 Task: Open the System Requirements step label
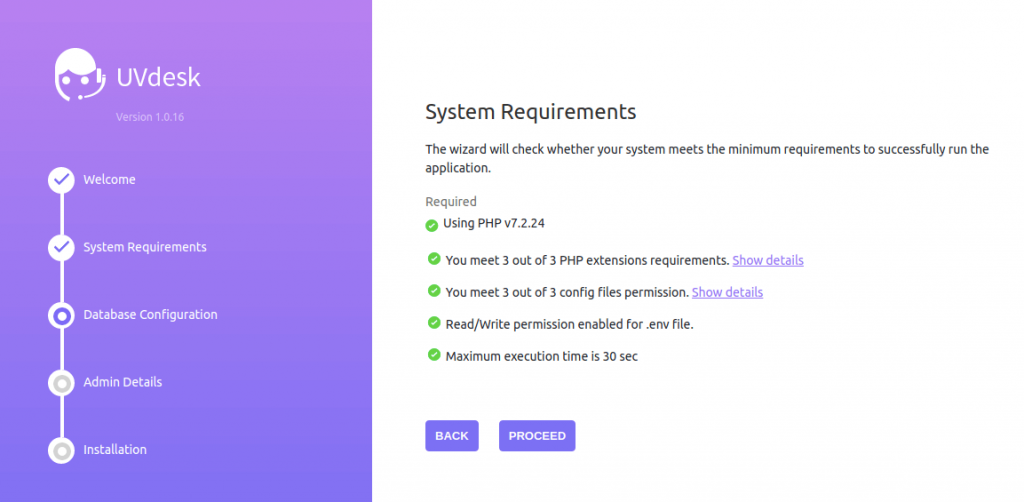pyautogui.click(x=145, y=247)
